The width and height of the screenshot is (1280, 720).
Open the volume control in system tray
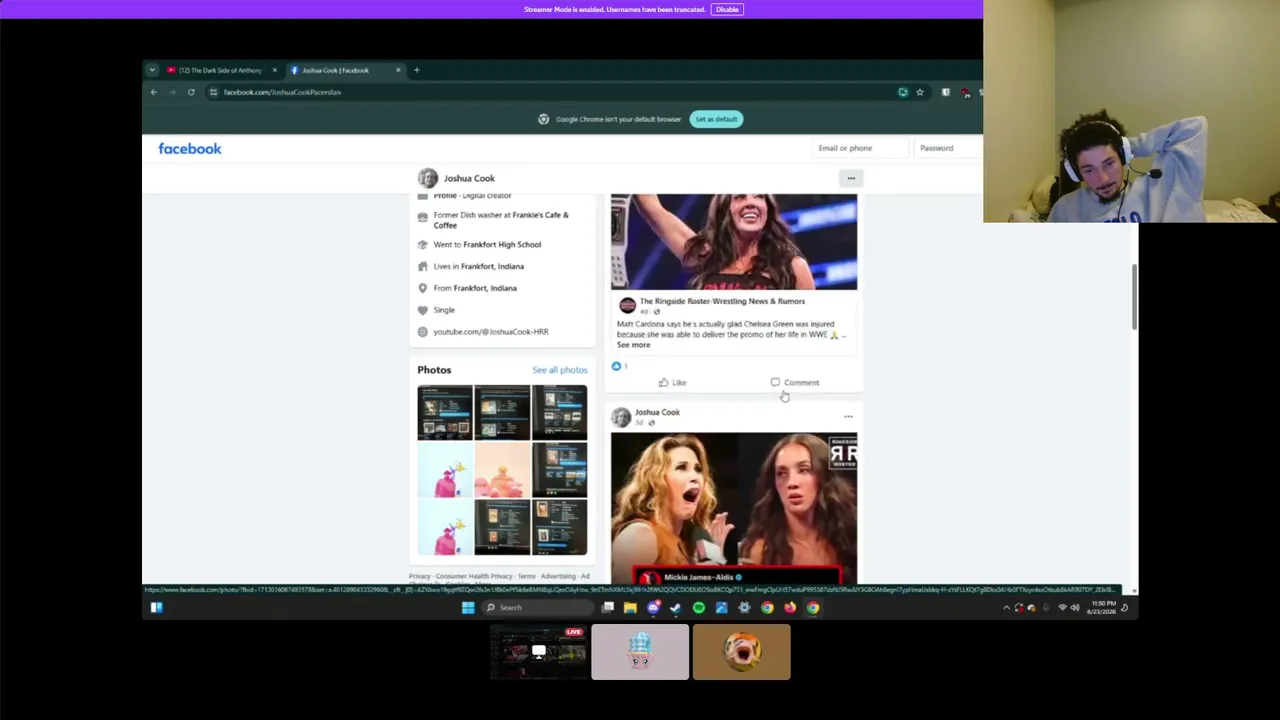point(1075,607)
